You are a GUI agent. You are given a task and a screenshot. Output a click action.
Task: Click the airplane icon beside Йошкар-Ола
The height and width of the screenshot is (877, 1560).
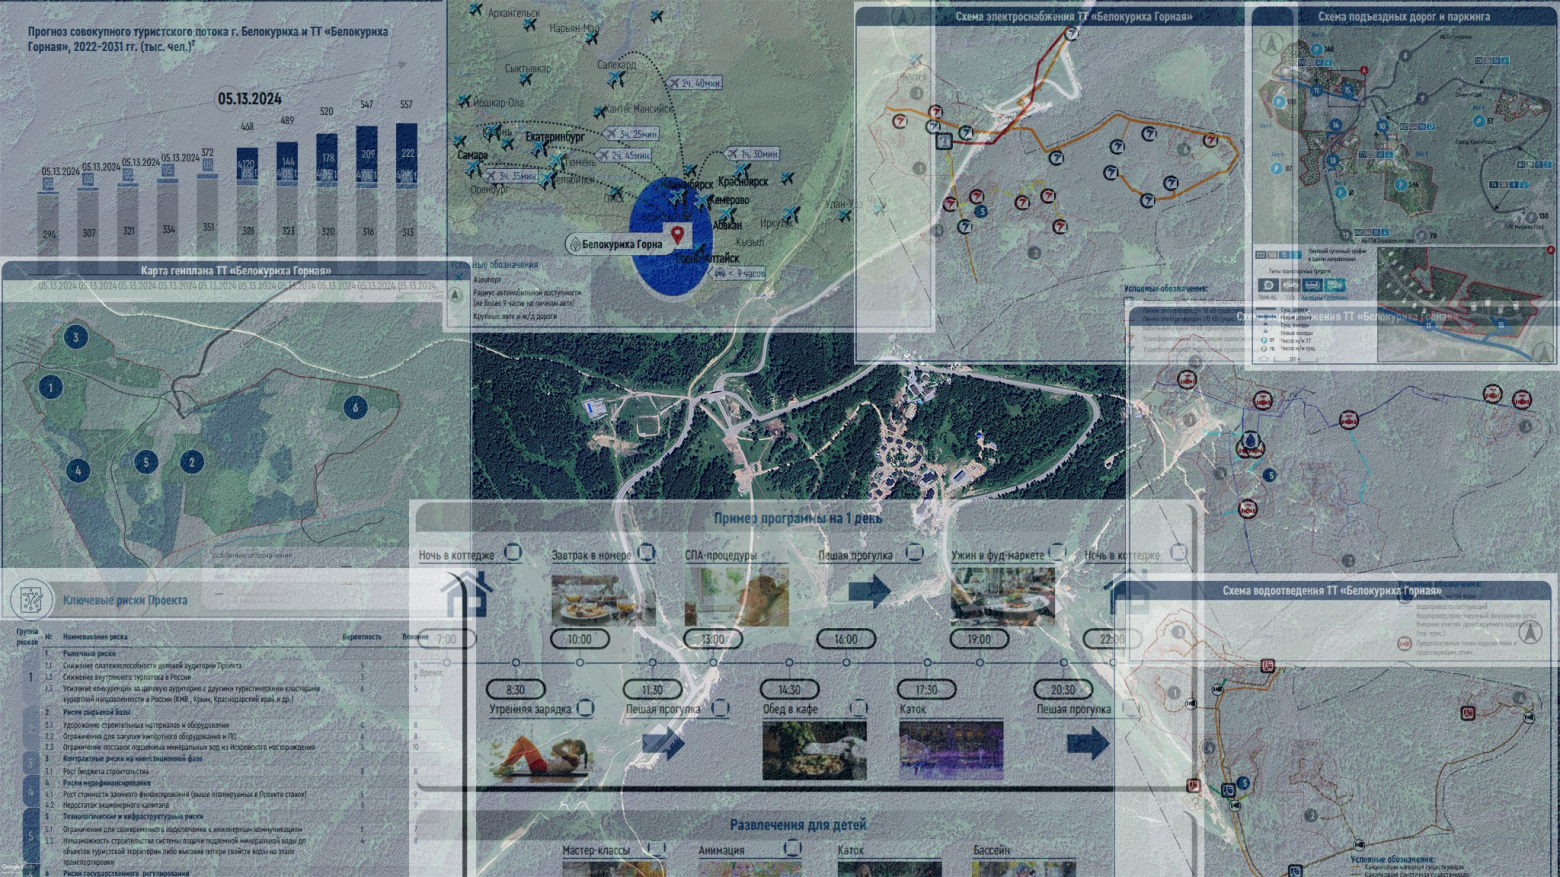click(463, 101)
